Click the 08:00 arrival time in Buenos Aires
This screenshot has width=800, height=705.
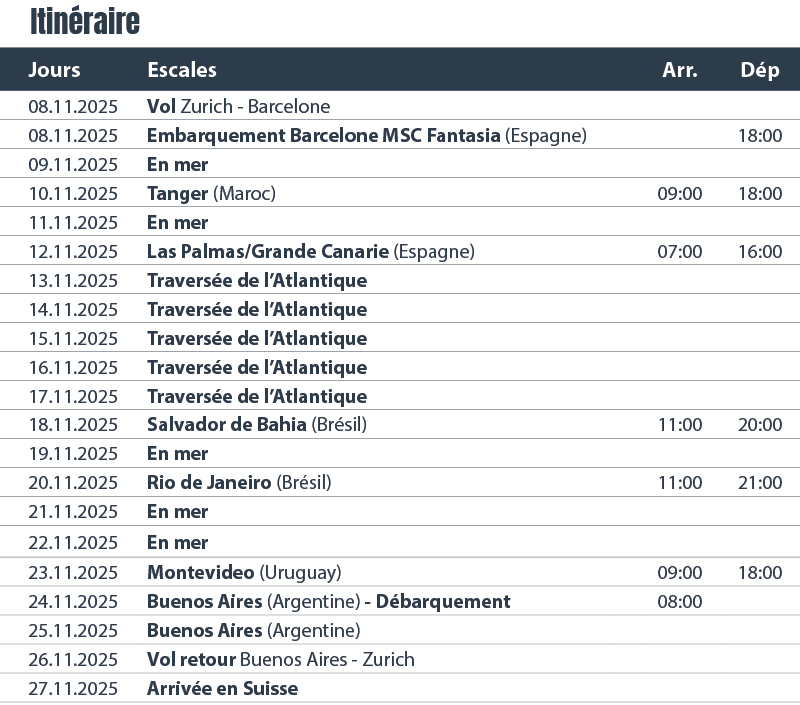(680, 602)
